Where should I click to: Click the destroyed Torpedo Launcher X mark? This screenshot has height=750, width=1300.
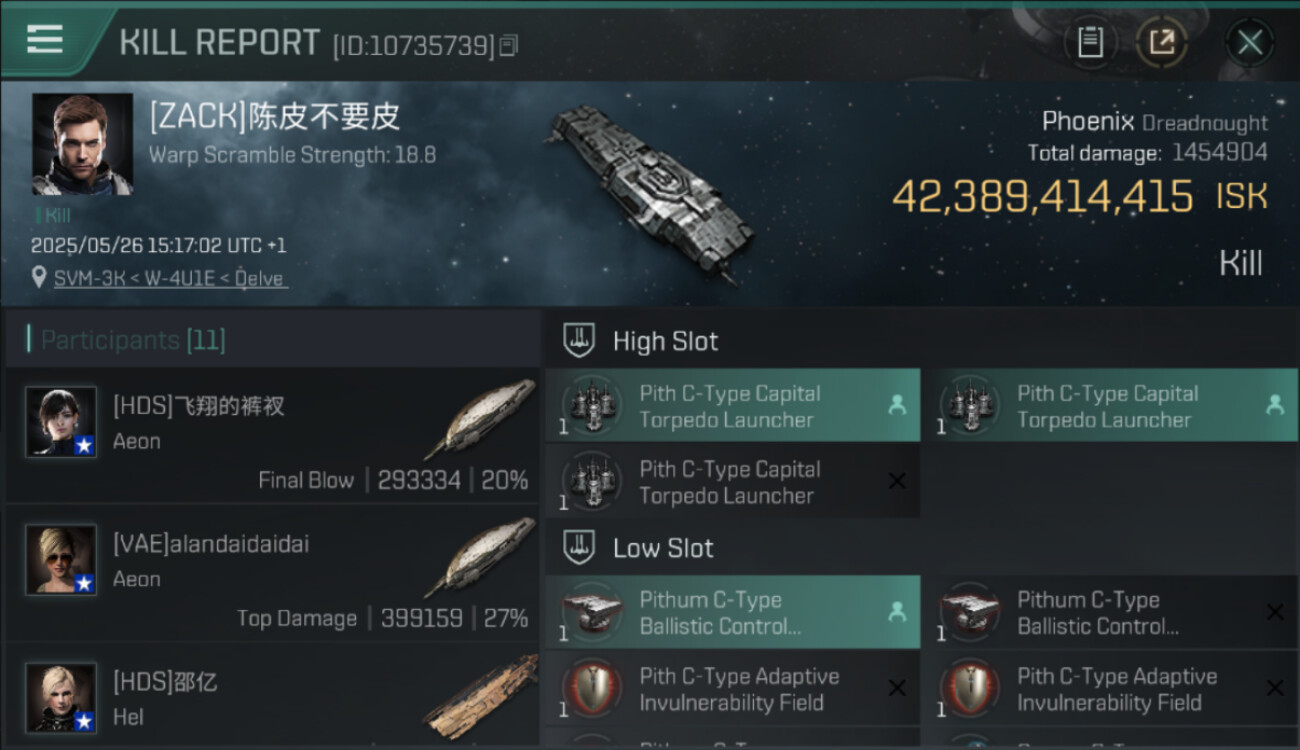(897, 482)
